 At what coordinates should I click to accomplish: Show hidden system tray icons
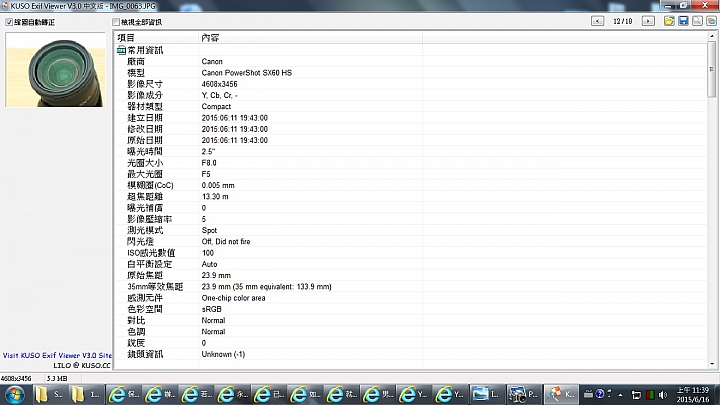tap(620, 394)
